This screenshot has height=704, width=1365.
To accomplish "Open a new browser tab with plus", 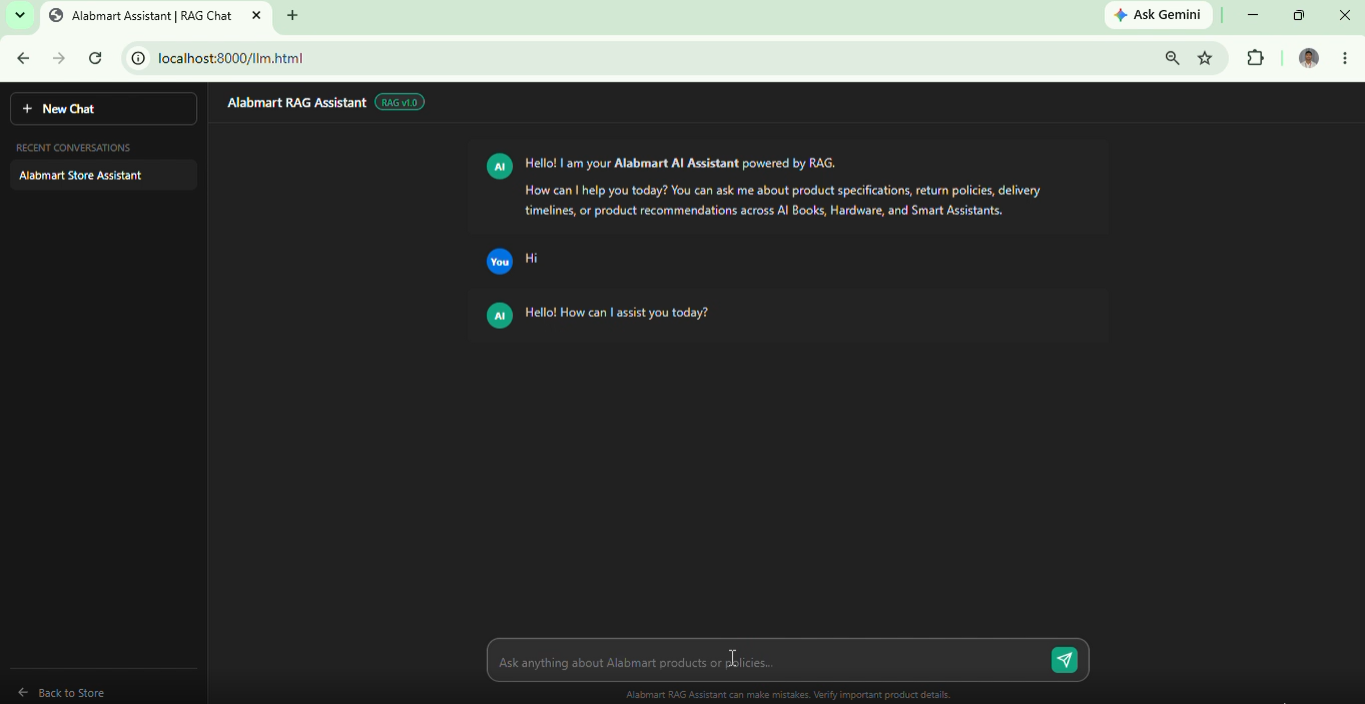I will coord(293,16).
